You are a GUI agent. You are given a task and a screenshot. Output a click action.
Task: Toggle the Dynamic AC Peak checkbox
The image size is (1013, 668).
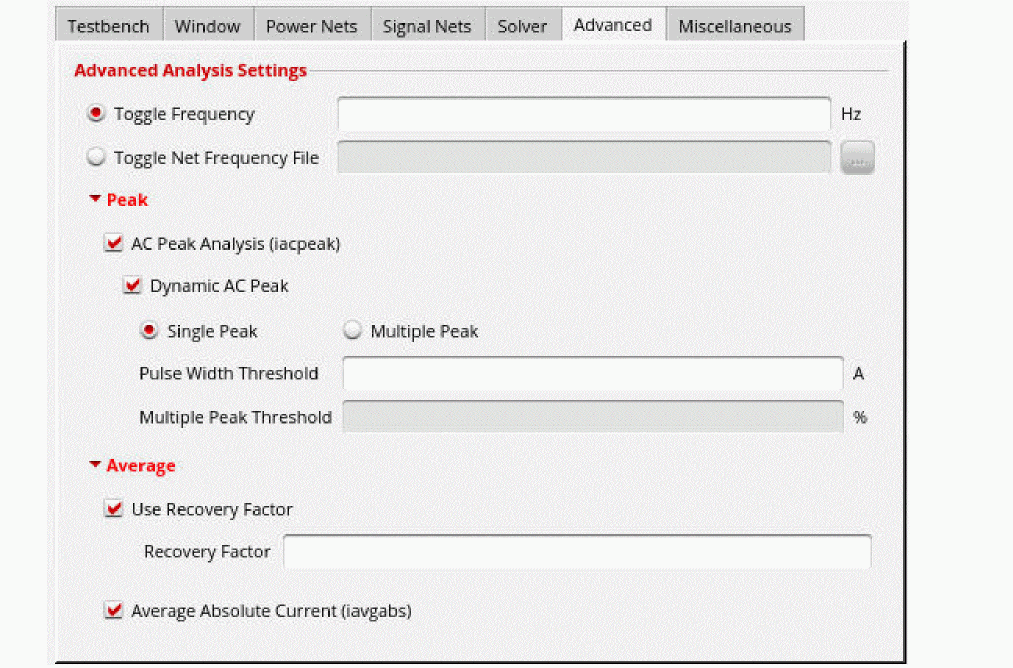pos(132,286)
